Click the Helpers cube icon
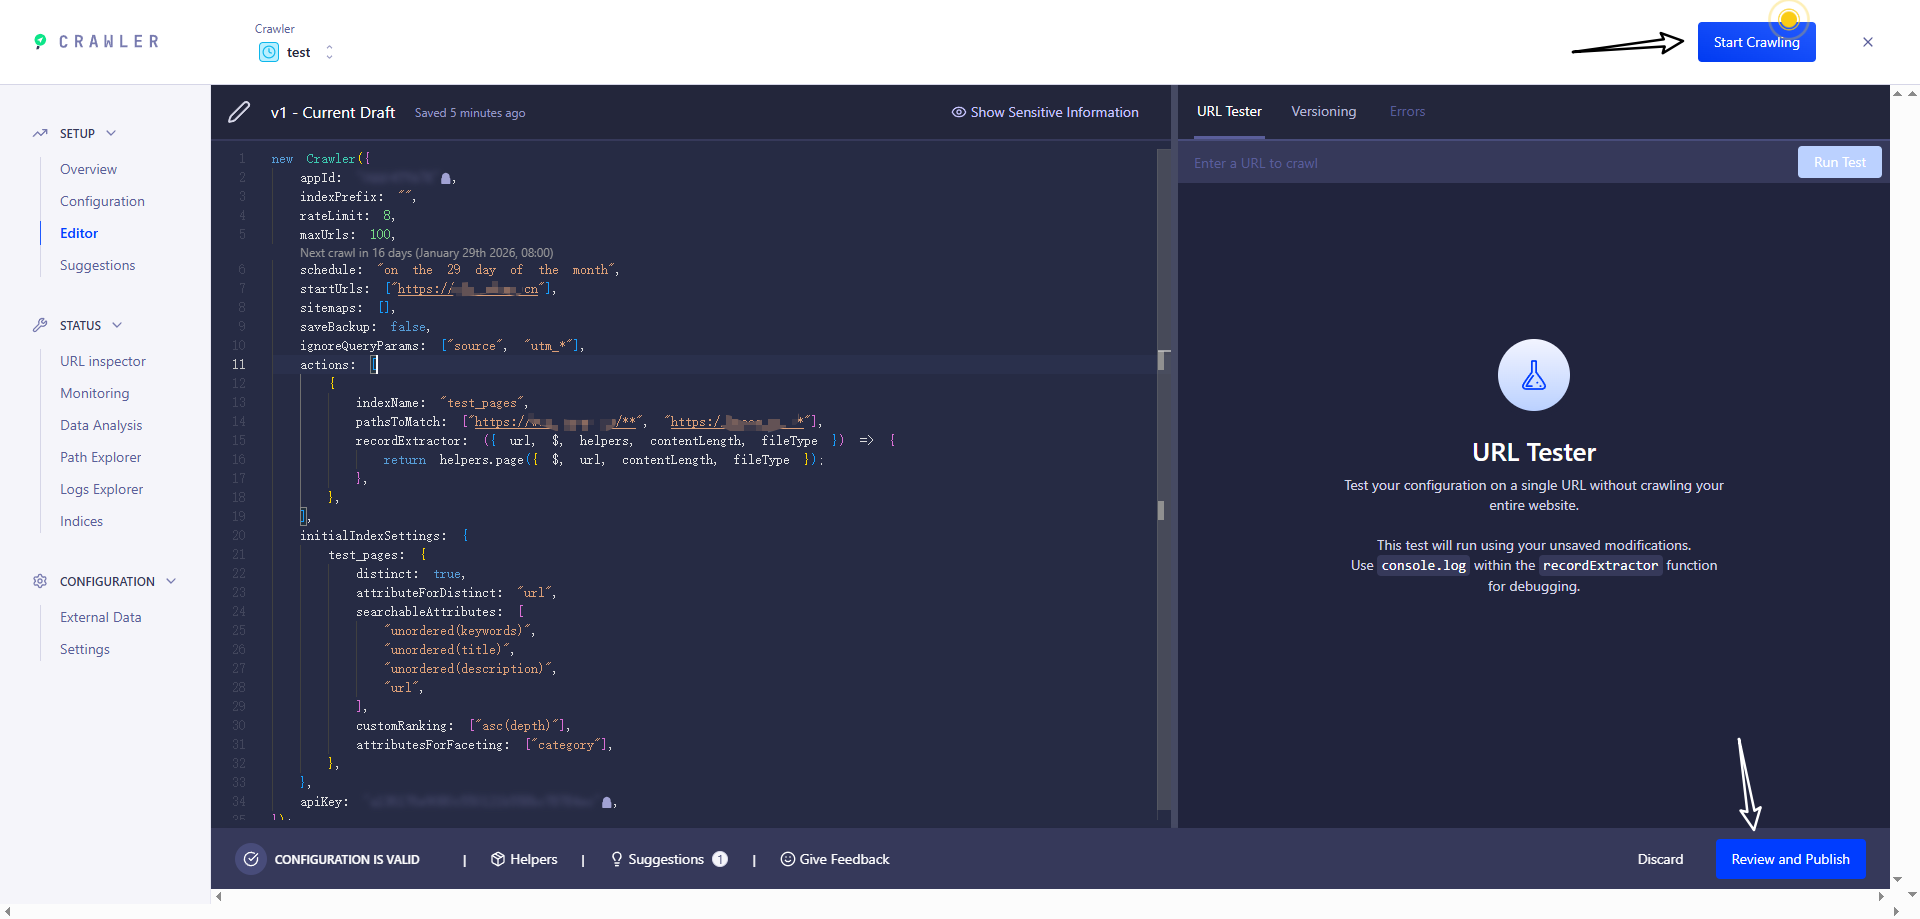 [x=497, y=859]
